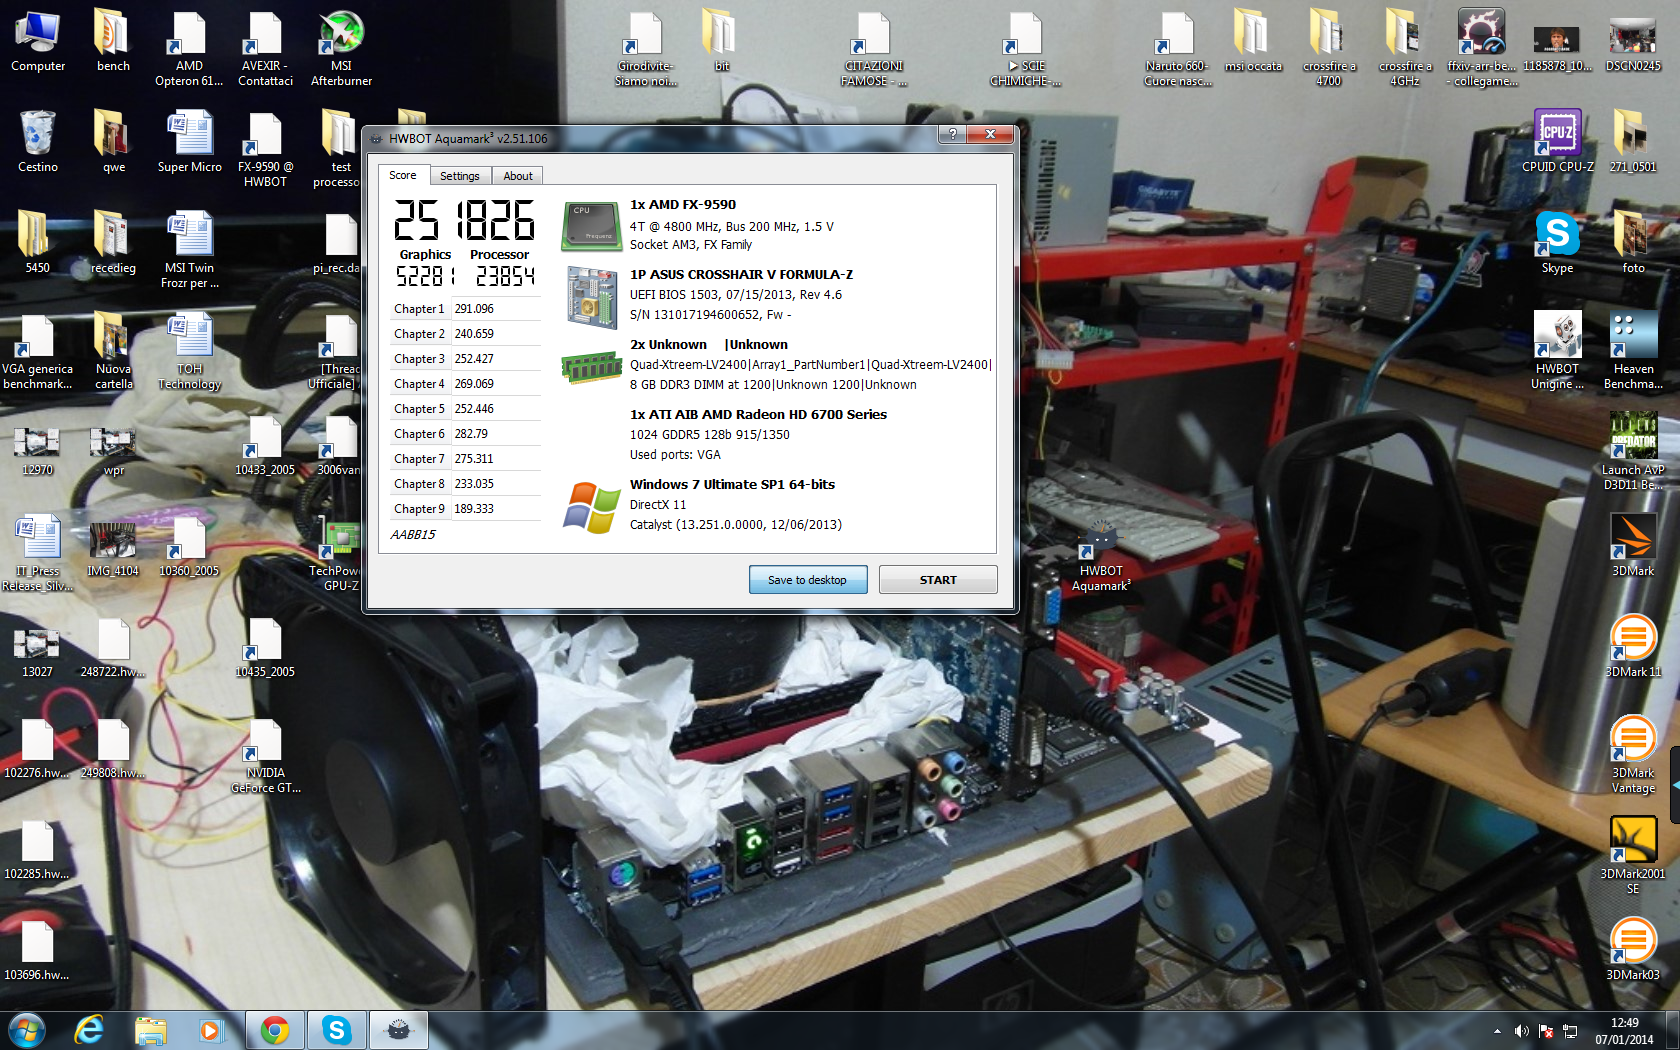Open the Computer desktop icon
Screen dimensions: 1680x1050
click(38, 42)
